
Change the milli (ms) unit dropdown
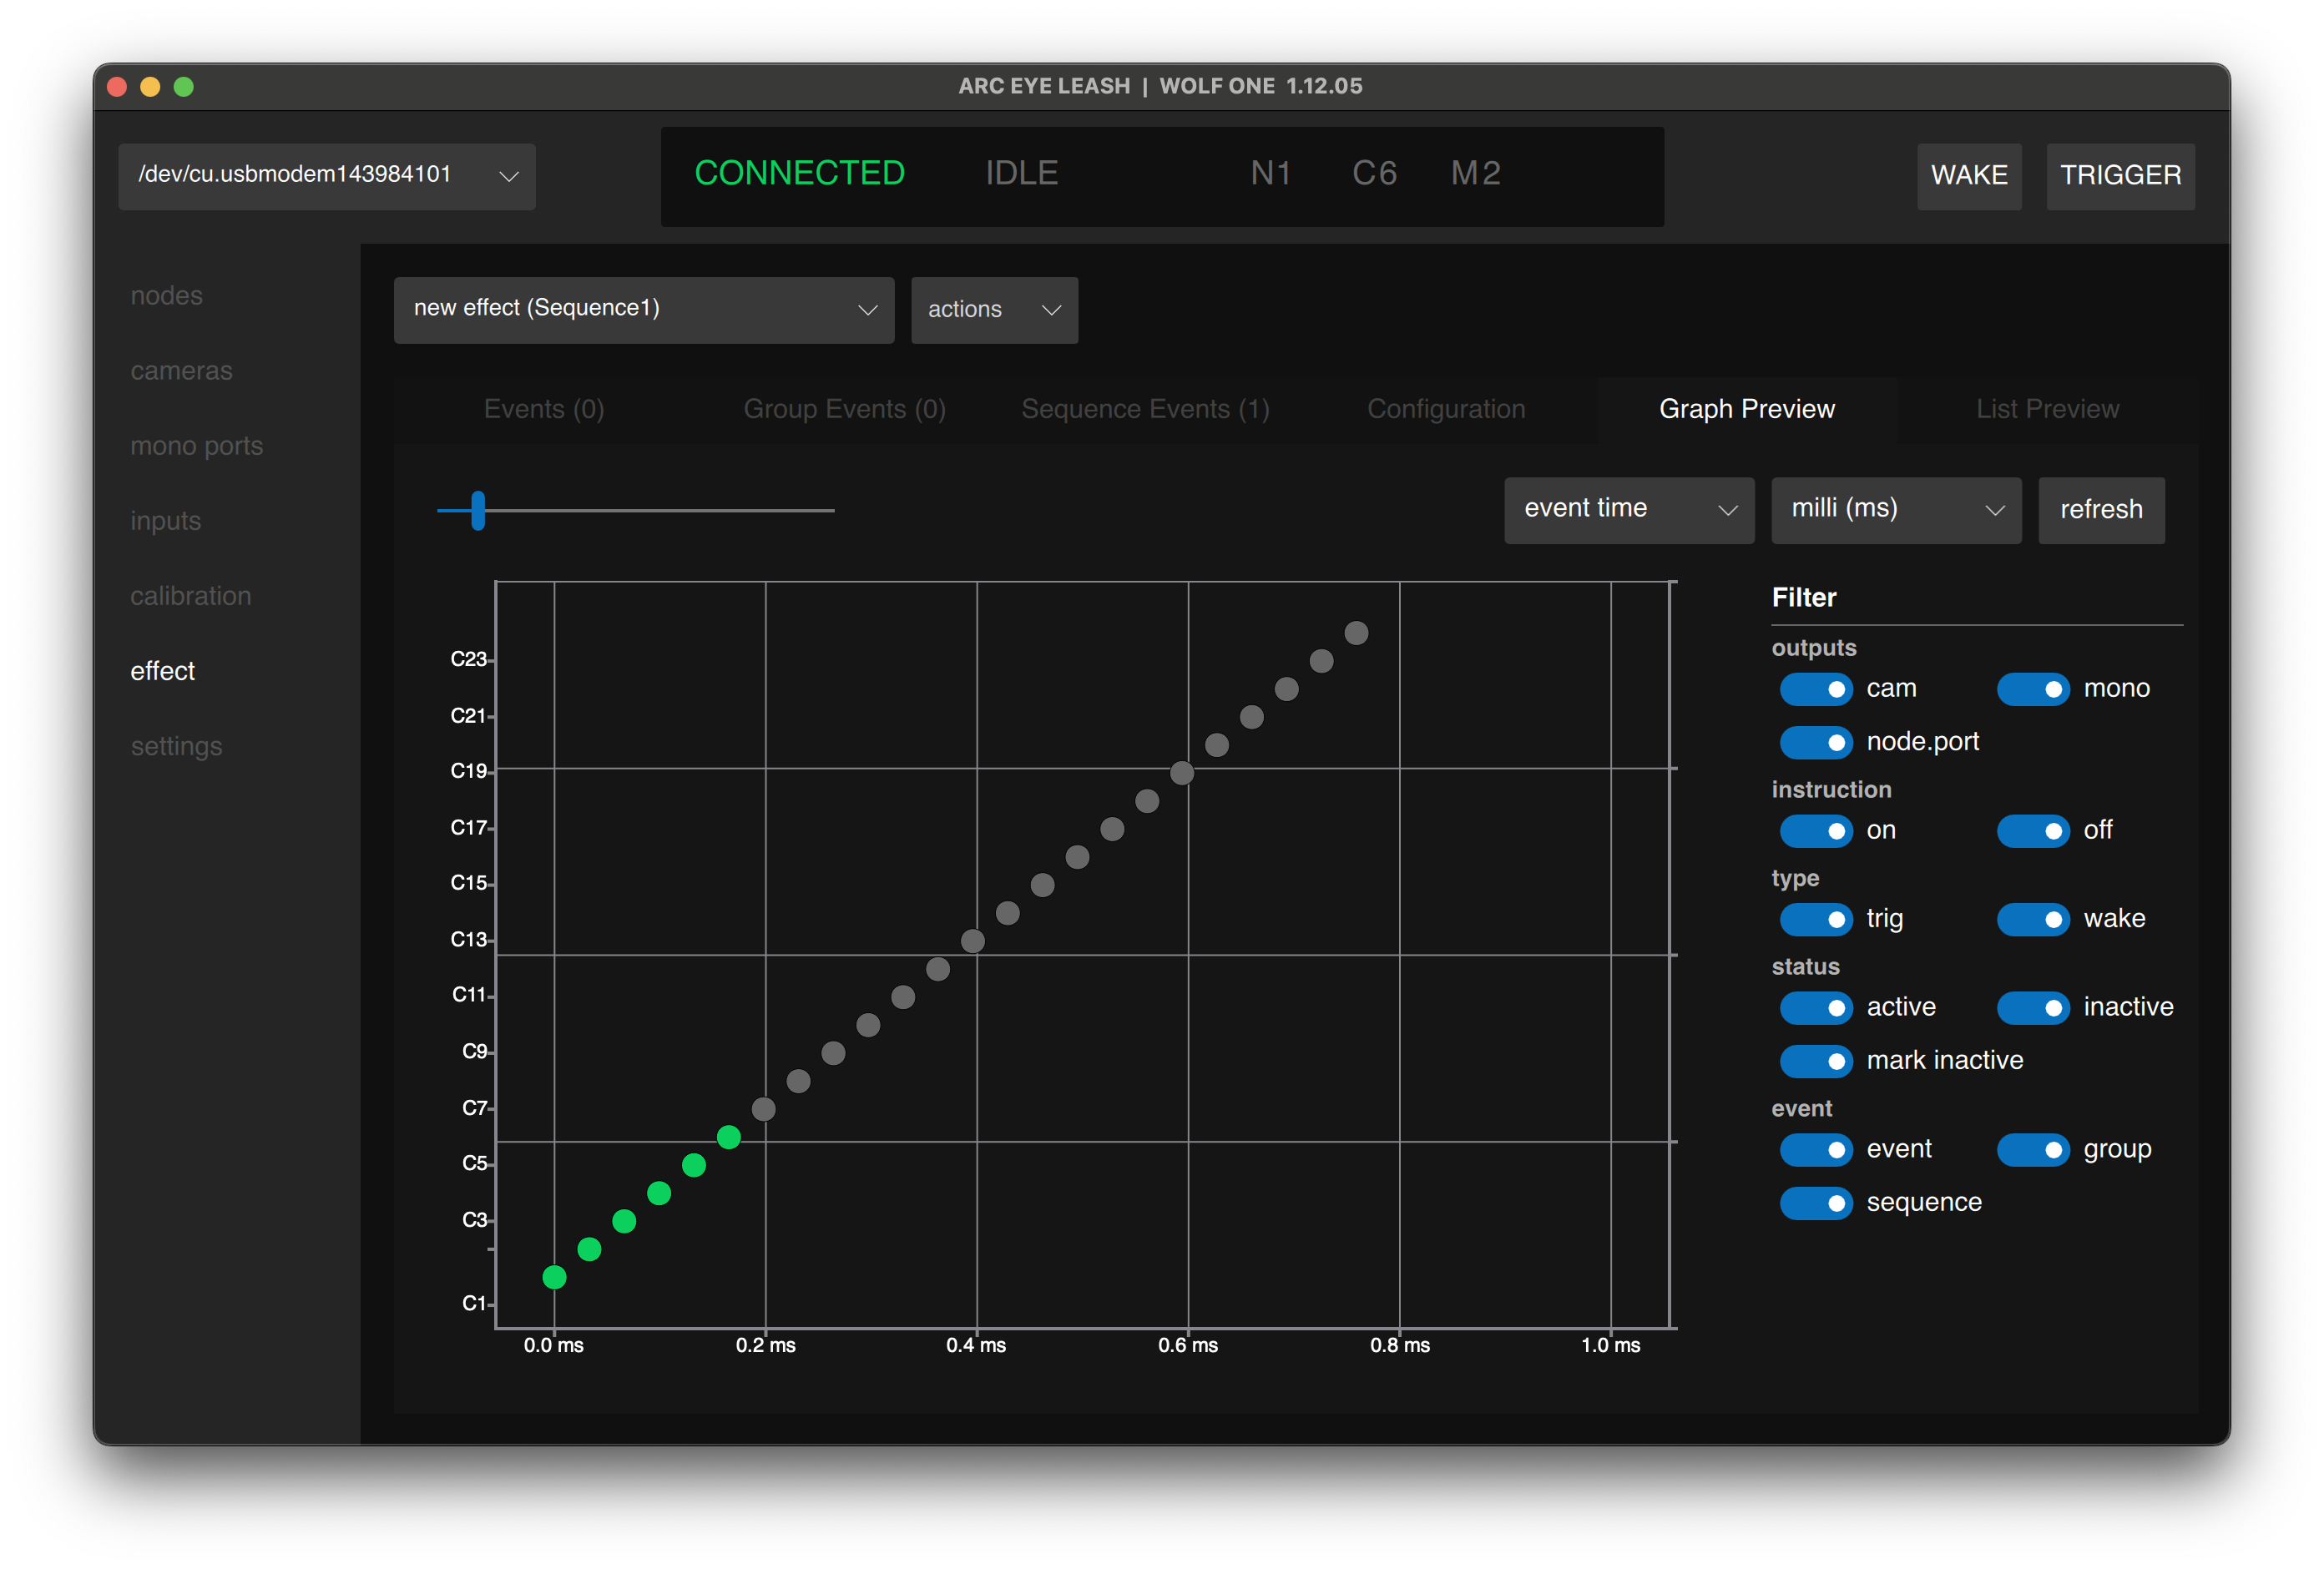pos(1895,510)
